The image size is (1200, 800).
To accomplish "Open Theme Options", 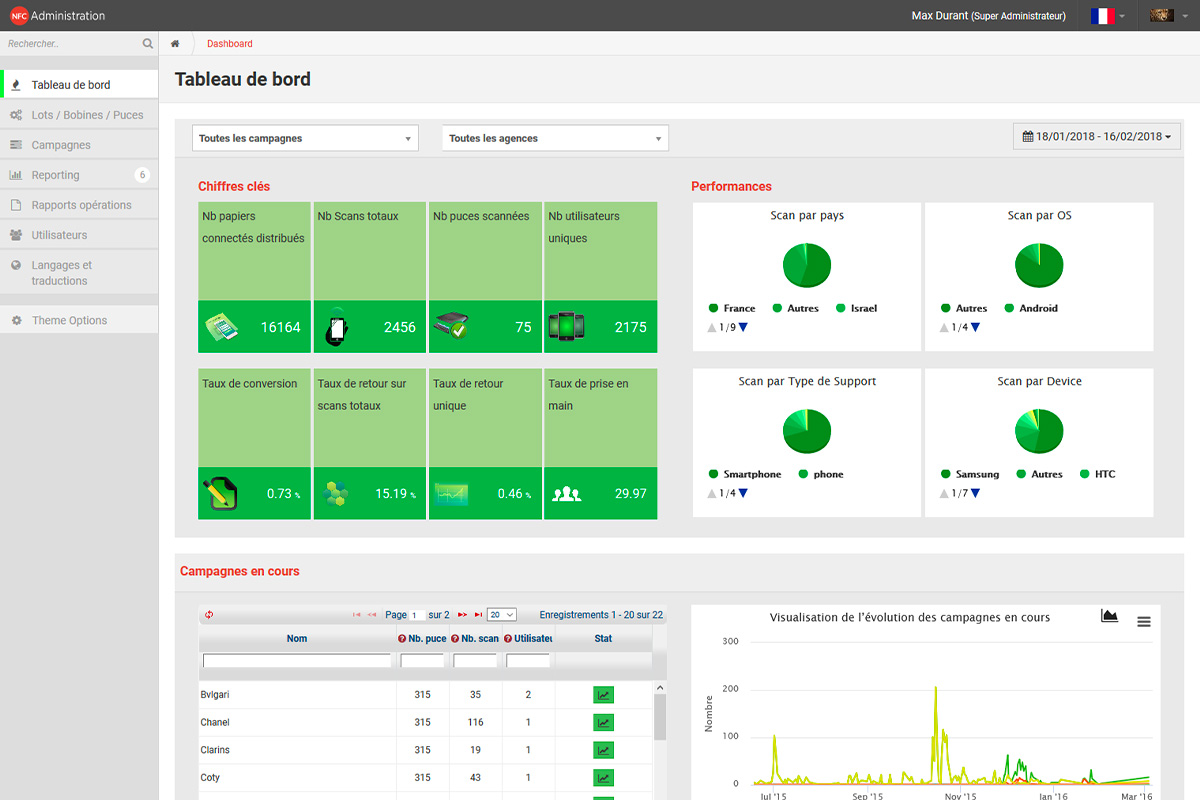I will tap(79, 320).
